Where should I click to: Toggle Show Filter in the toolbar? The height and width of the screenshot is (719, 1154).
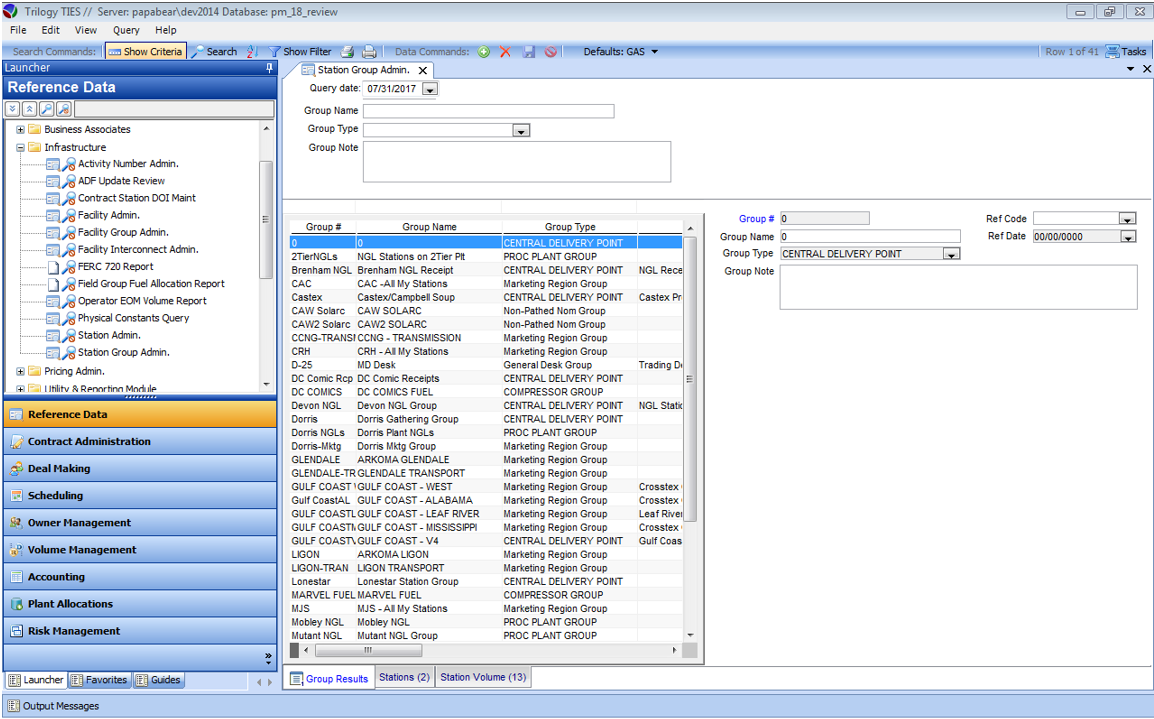[299, 52]
